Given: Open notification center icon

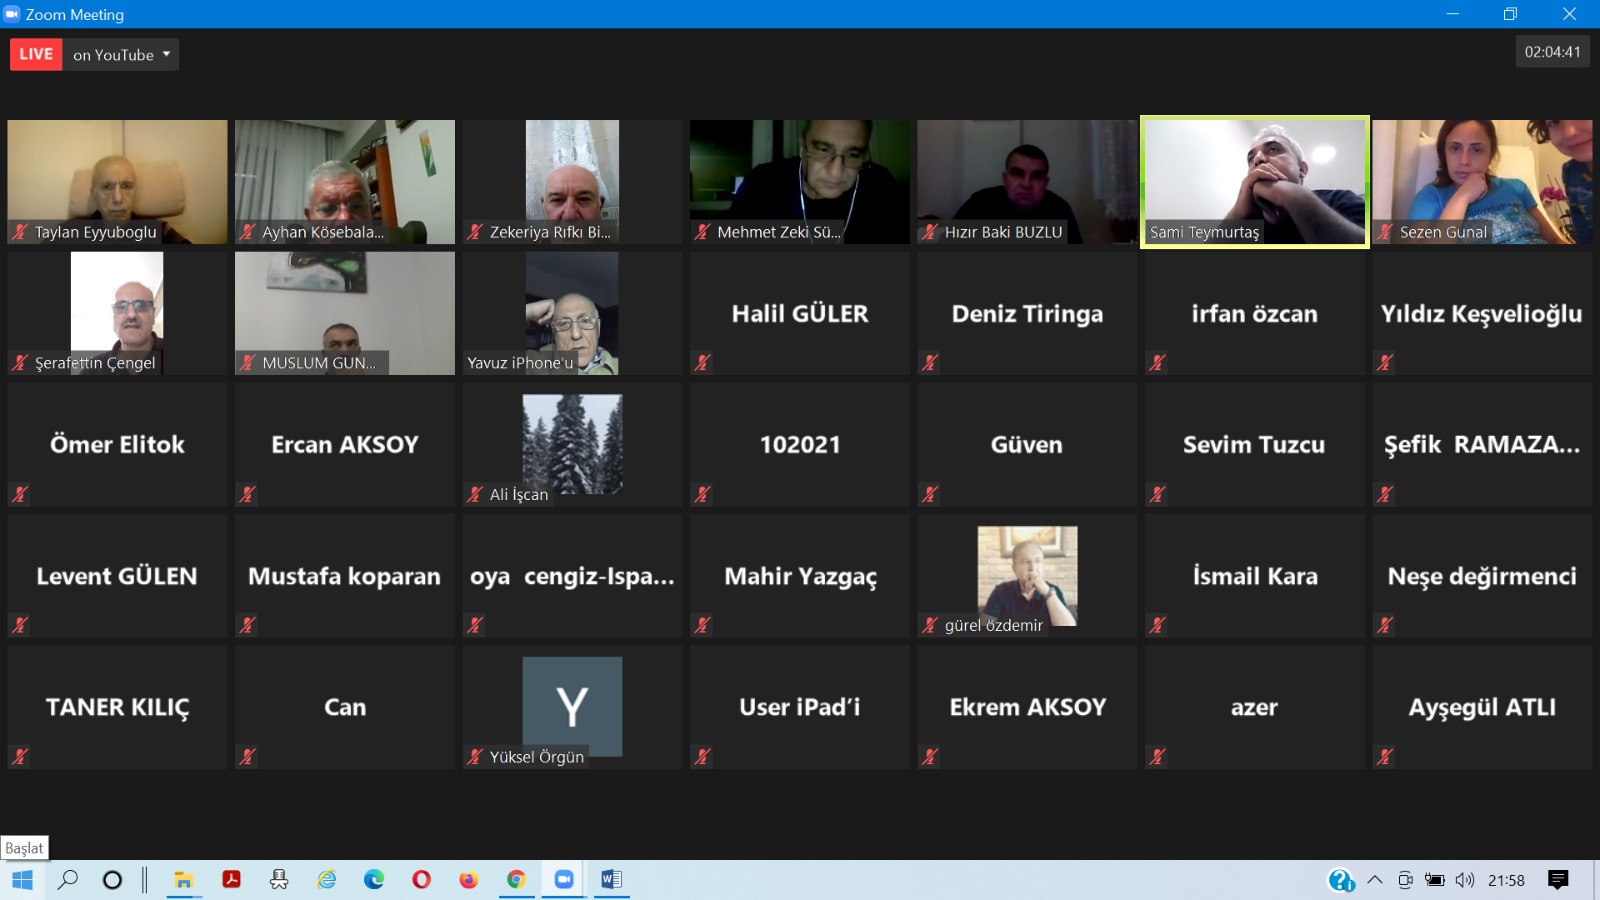Looking at the screenshot, I should coord(1558,880).
